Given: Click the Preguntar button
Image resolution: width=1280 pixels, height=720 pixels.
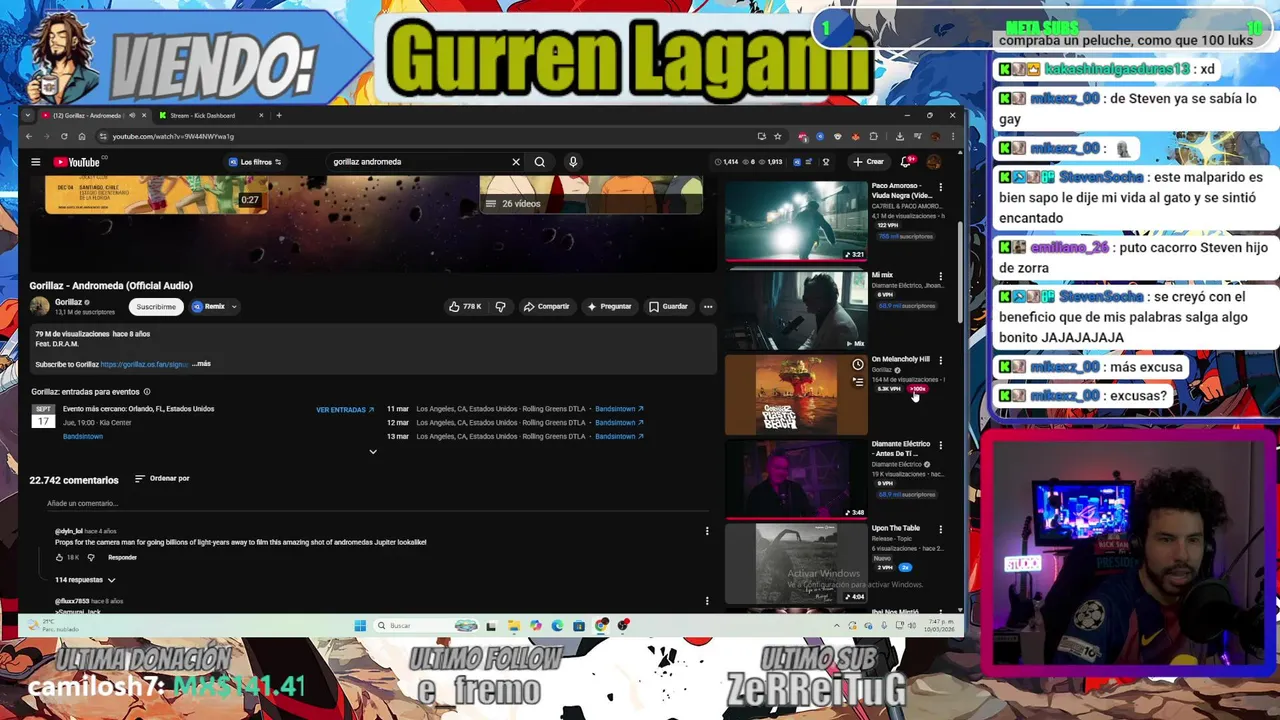Looking at the screenshot, I should tap(609, 307).
